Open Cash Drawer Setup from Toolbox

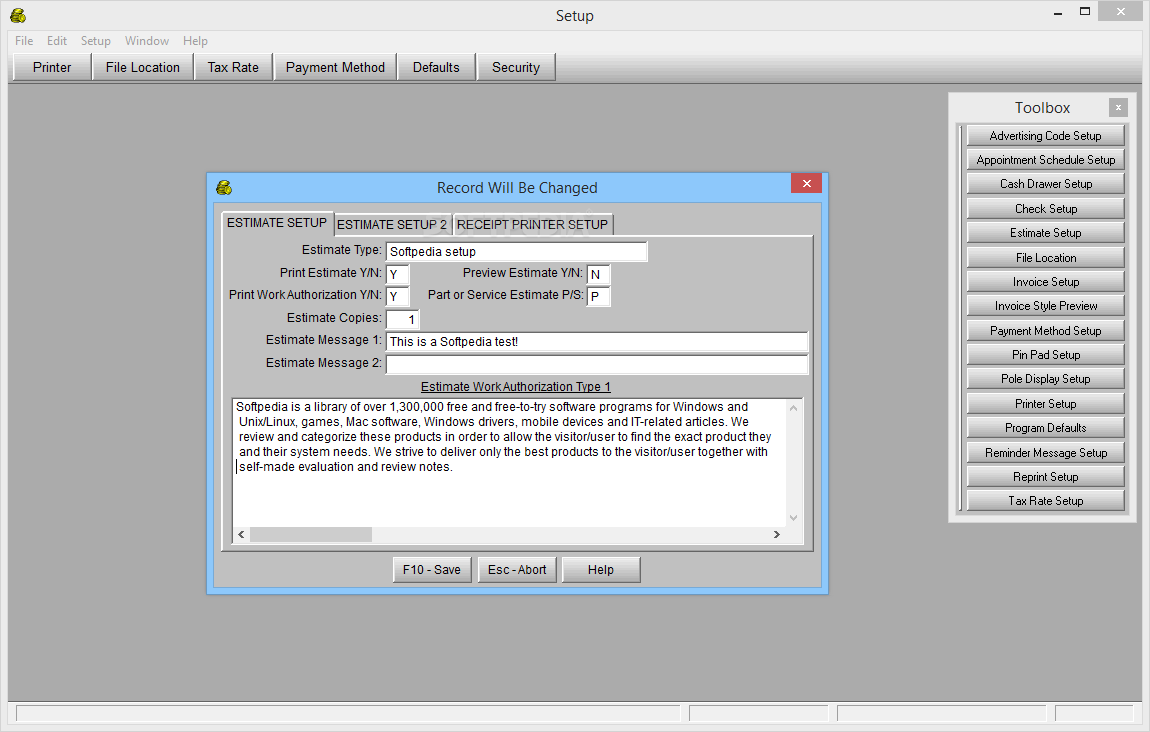tap(1045, 184)
